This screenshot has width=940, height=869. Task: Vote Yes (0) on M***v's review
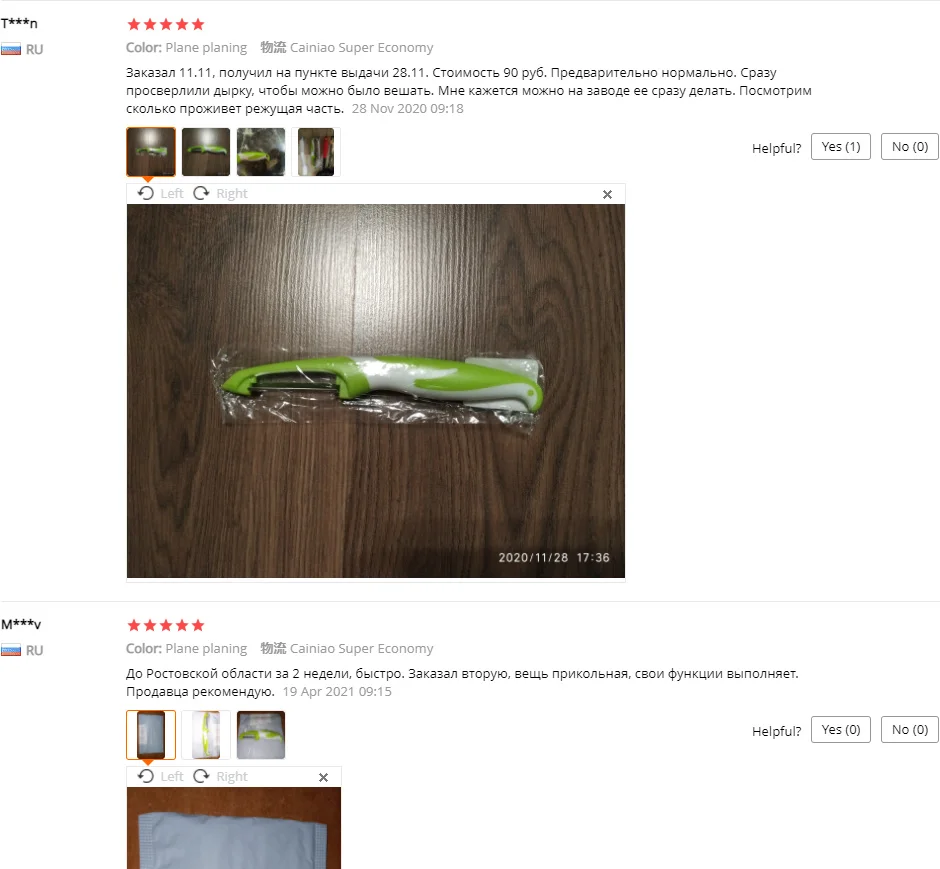[840, 729]
